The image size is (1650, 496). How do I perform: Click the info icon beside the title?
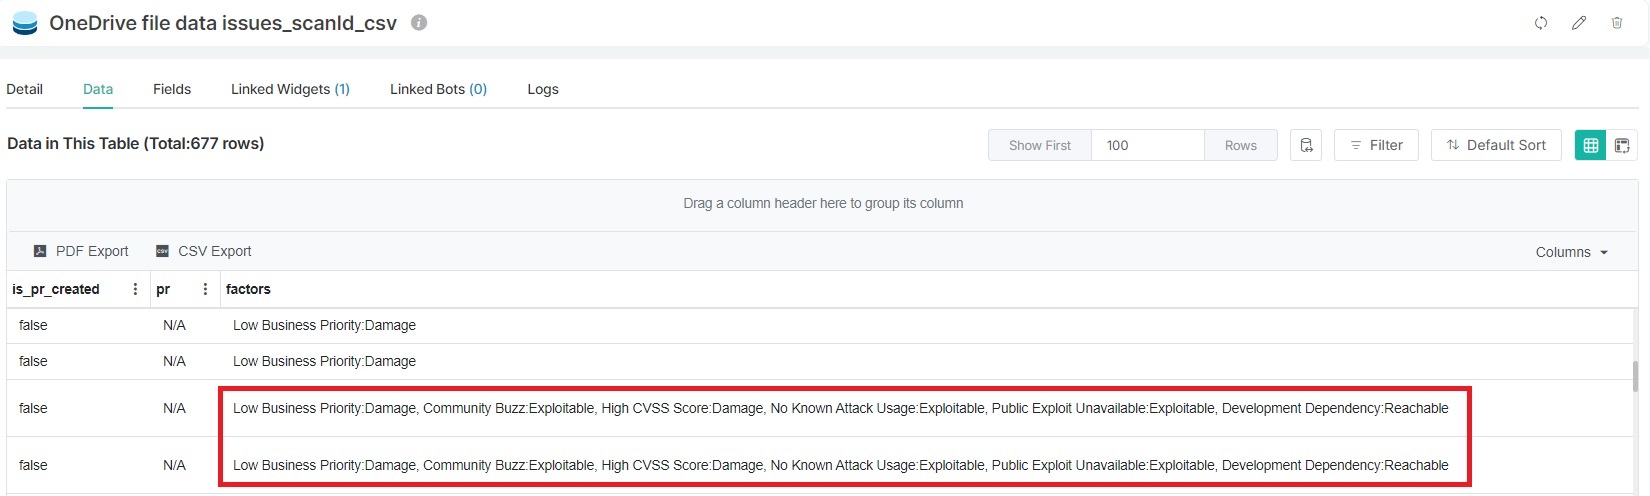[x=419, y=22]
